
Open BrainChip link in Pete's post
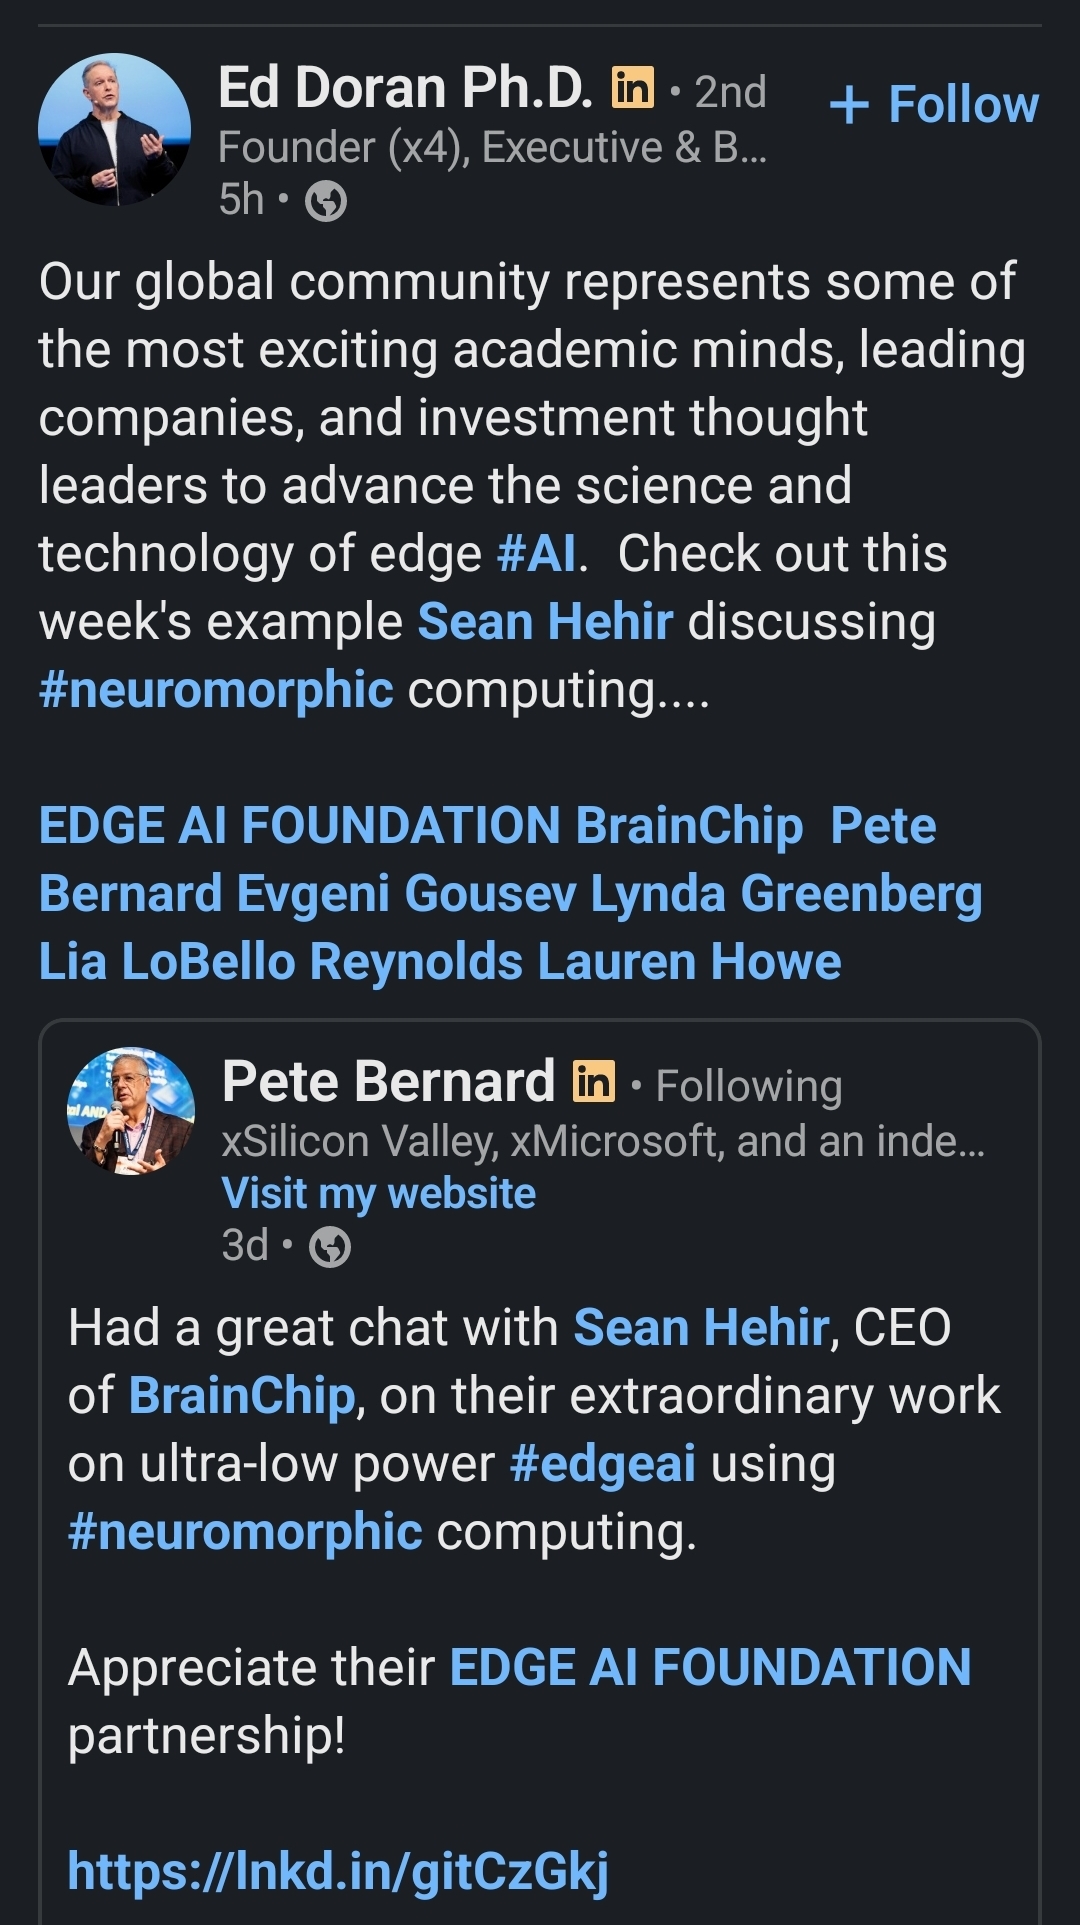click(242, 1396)
